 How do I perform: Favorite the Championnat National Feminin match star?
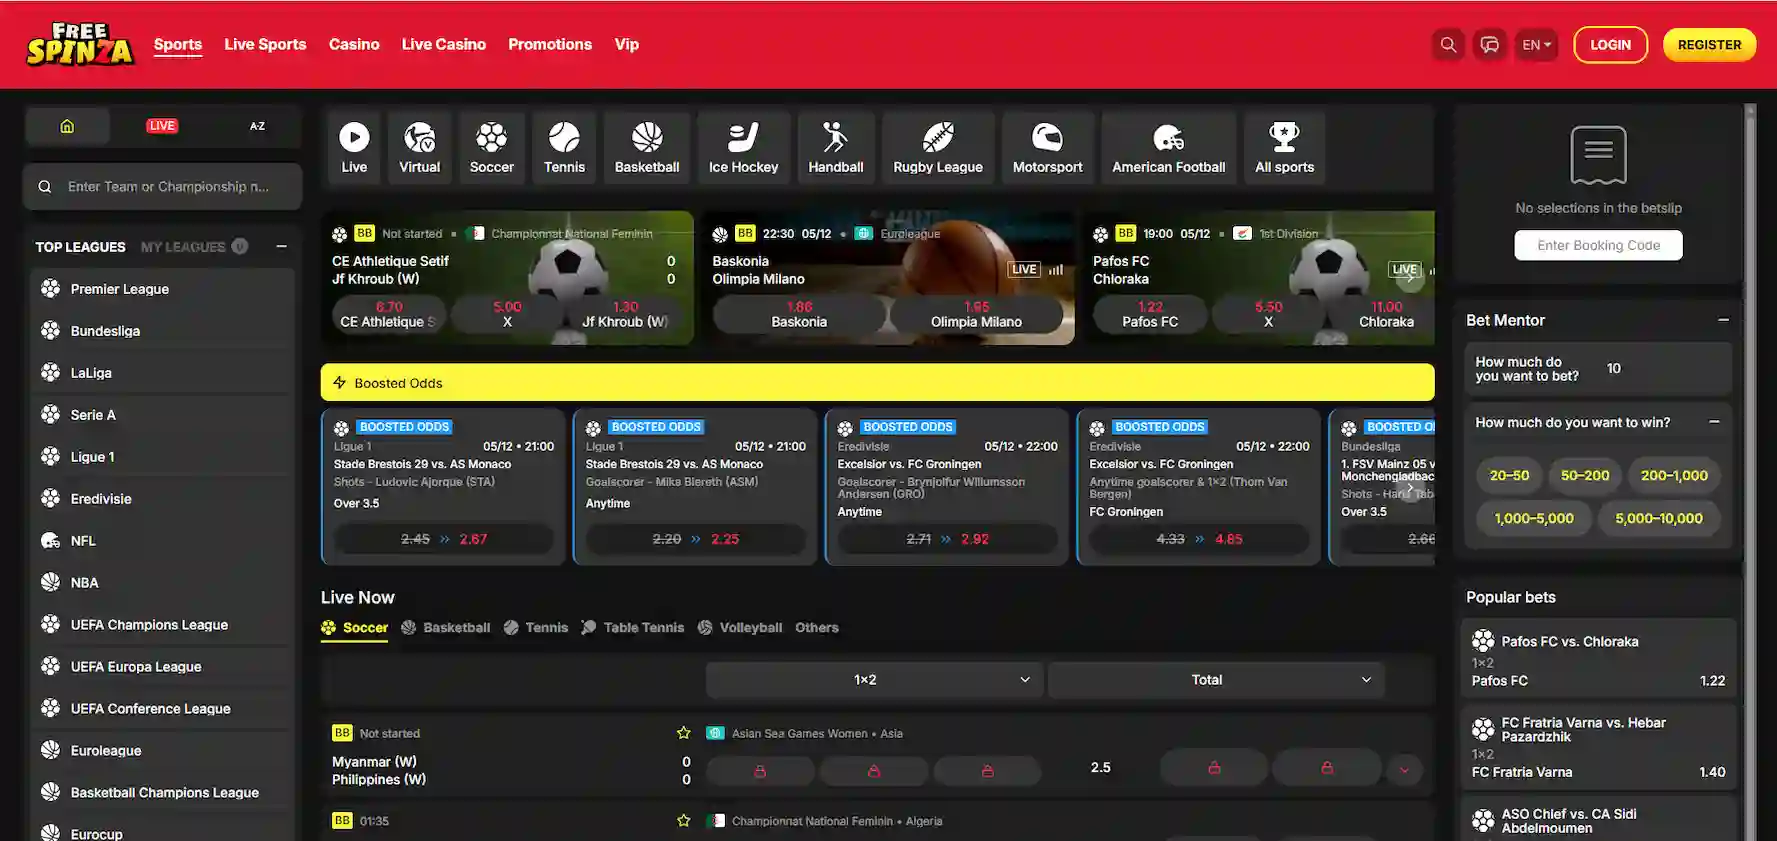coord(684,821)
